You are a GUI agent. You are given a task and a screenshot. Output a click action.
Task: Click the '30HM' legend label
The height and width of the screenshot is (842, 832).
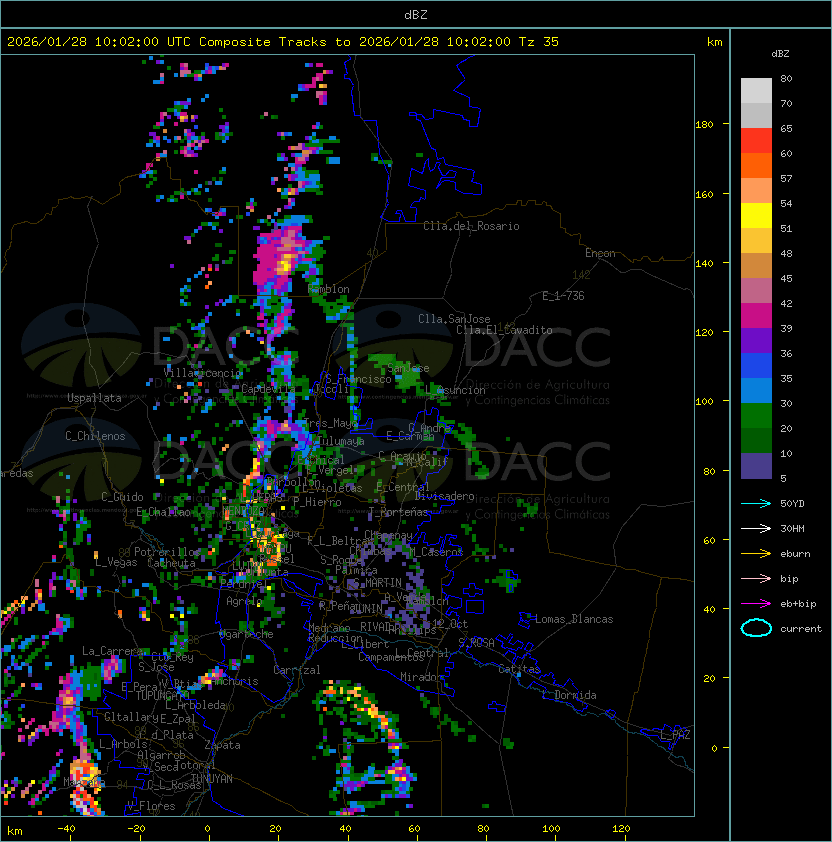point(792,529)
